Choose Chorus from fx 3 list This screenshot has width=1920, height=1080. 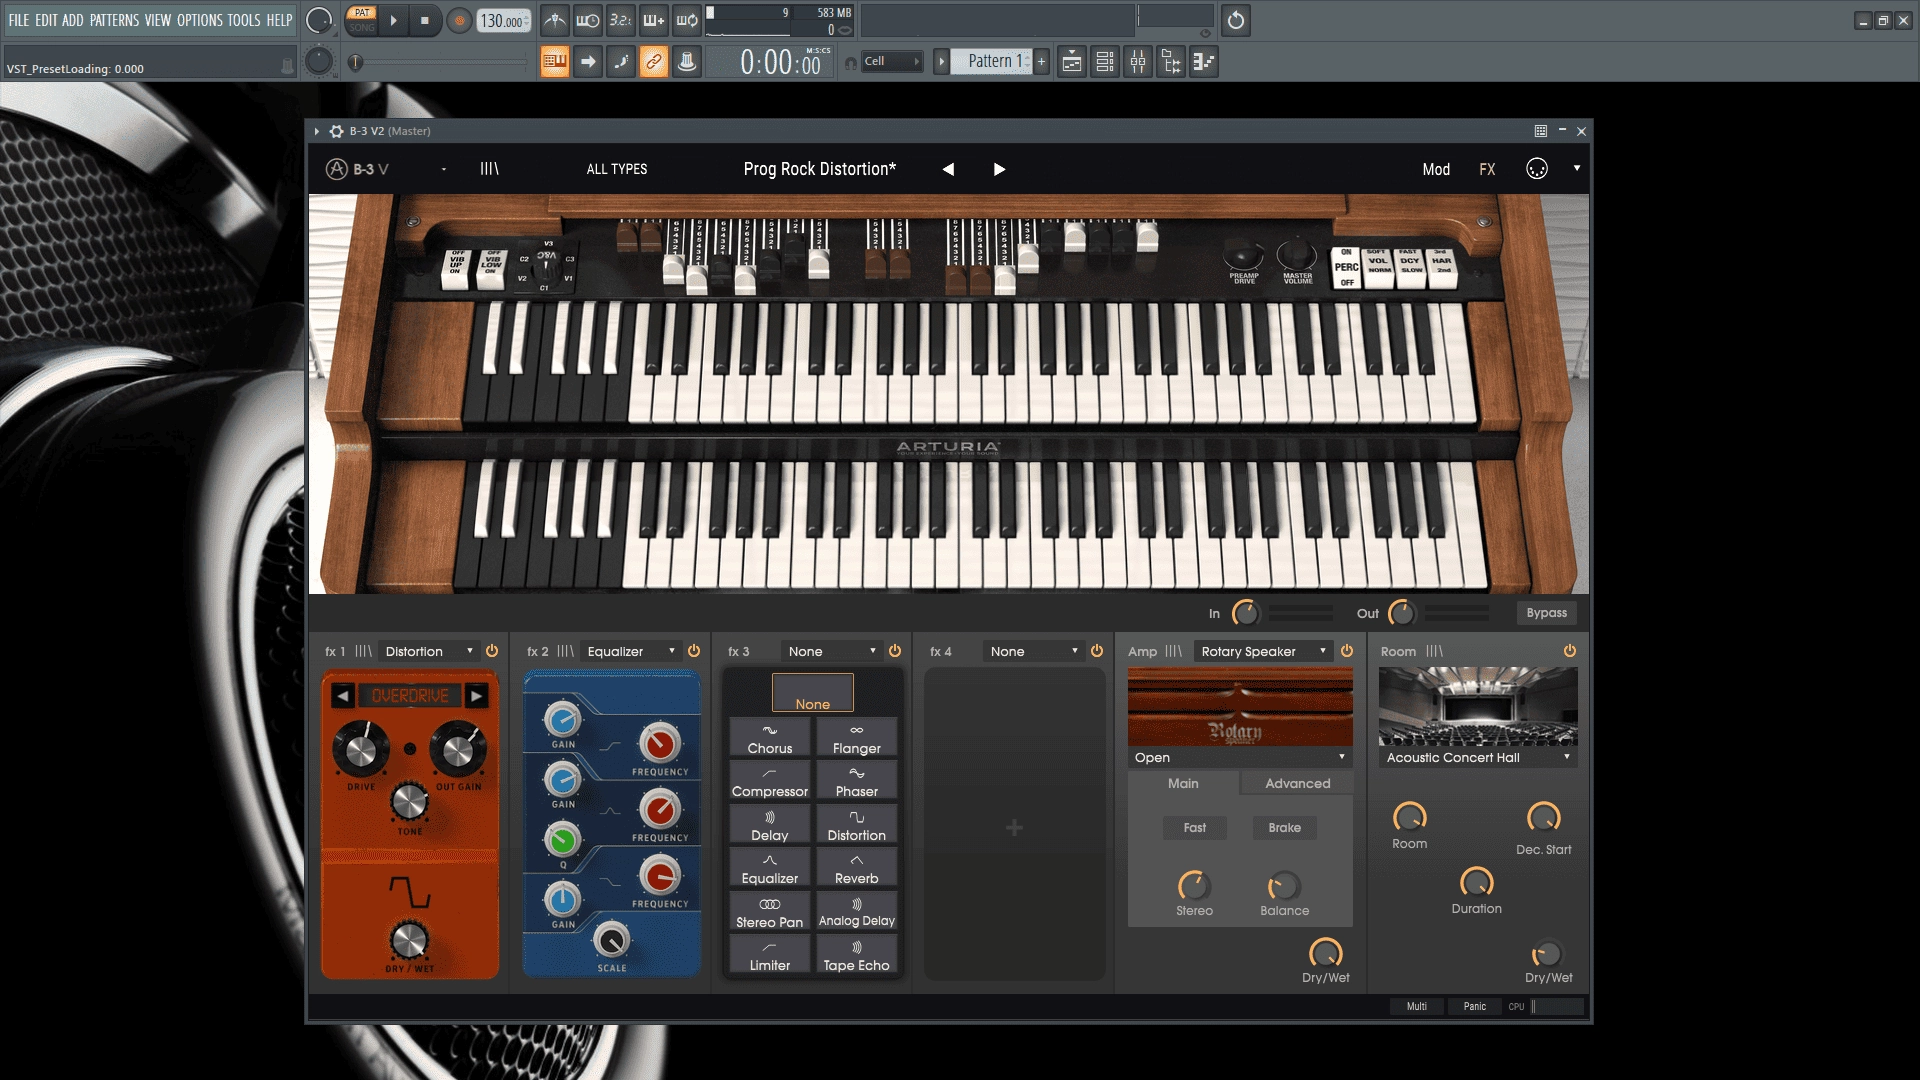point(770,738)
